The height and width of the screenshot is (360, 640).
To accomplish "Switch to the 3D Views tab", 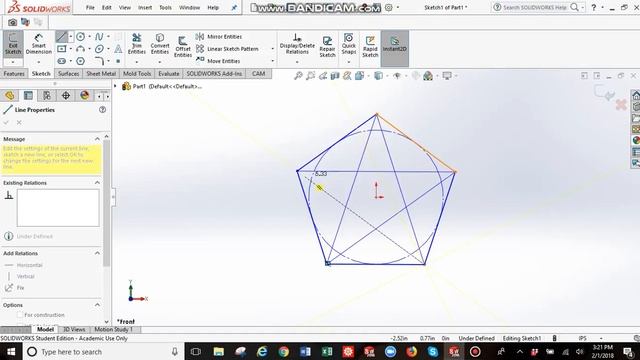I will point(74,329).
